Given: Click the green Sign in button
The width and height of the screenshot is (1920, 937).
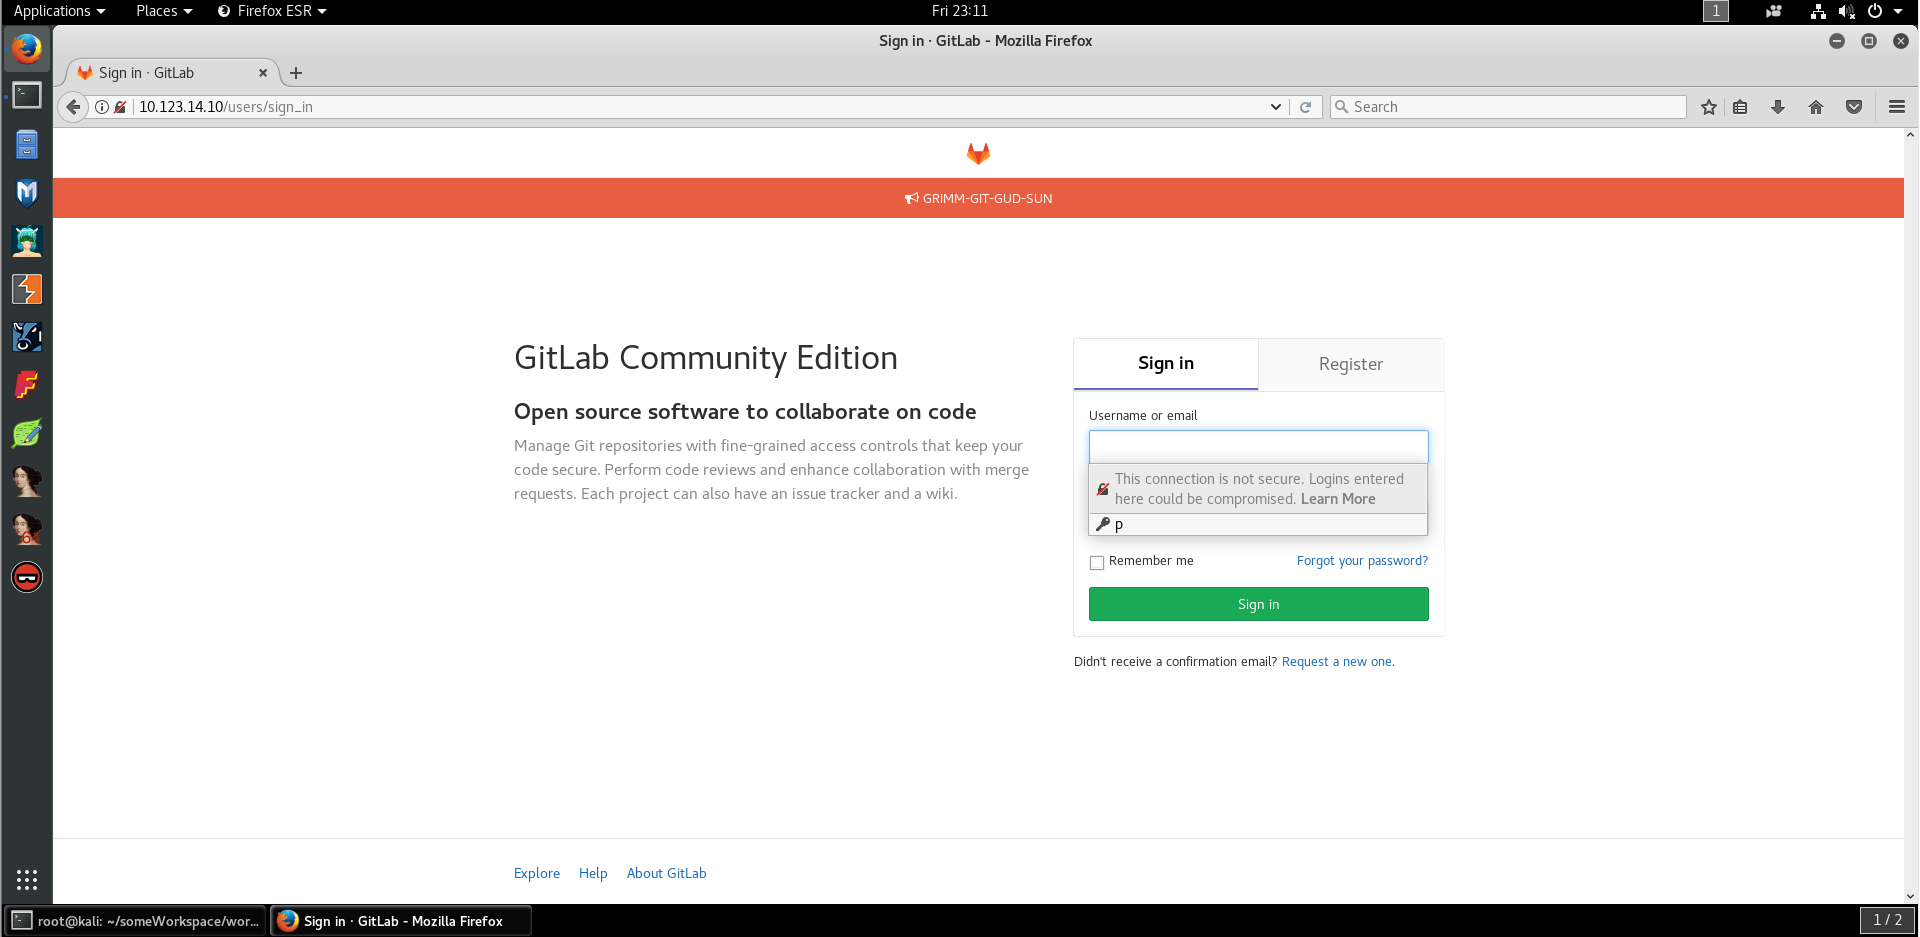Looking at the screenshot, I should tap(1258, 604).
